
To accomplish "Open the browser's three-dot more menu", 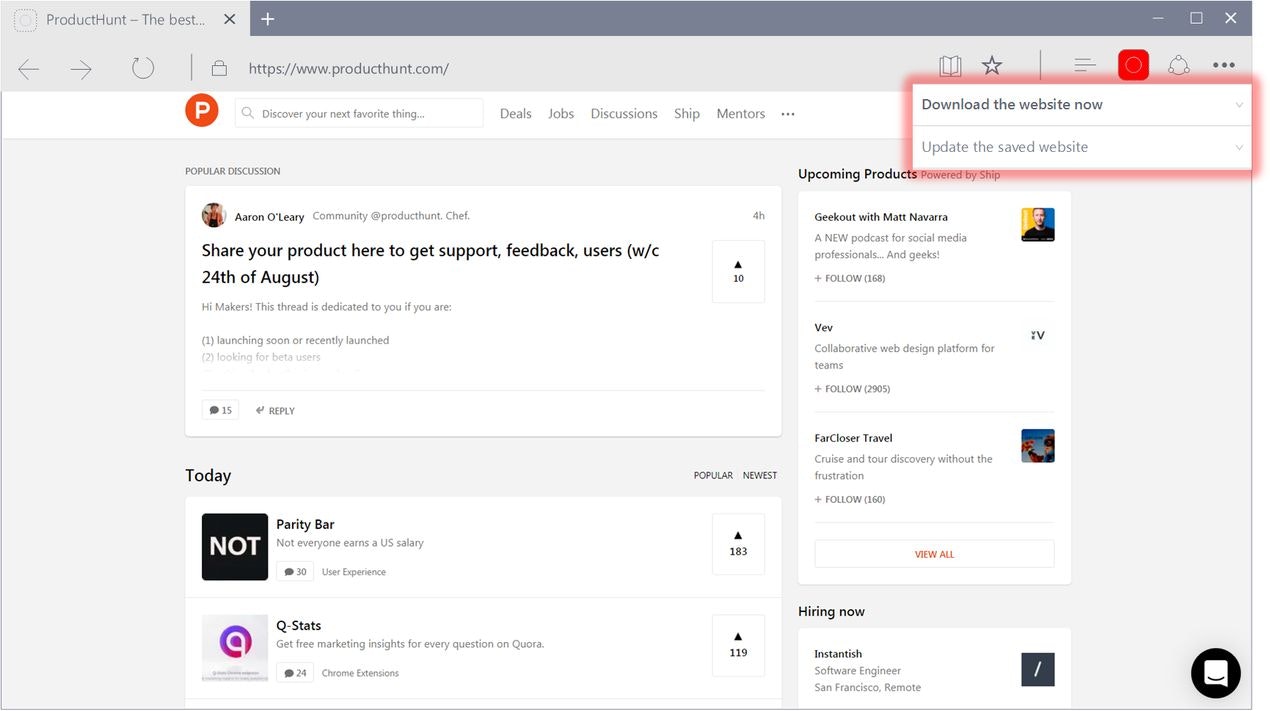I will coord(1224,66).
